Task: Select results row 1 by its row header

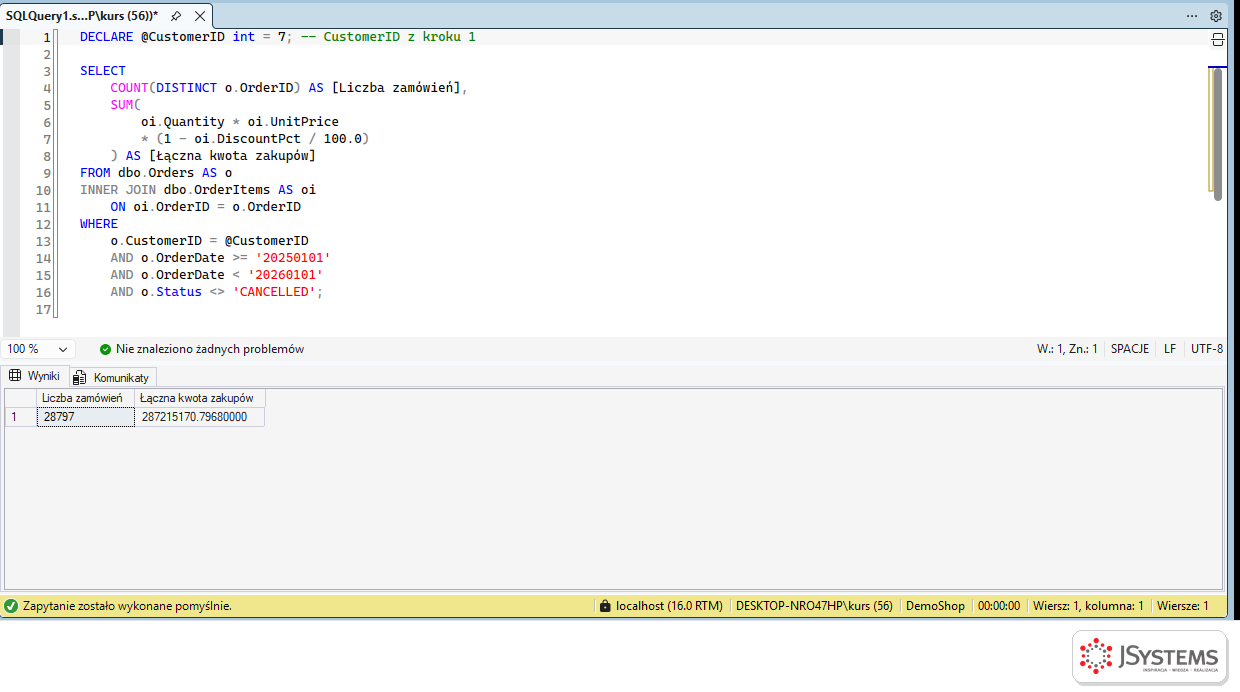Action: pos(20,417)
